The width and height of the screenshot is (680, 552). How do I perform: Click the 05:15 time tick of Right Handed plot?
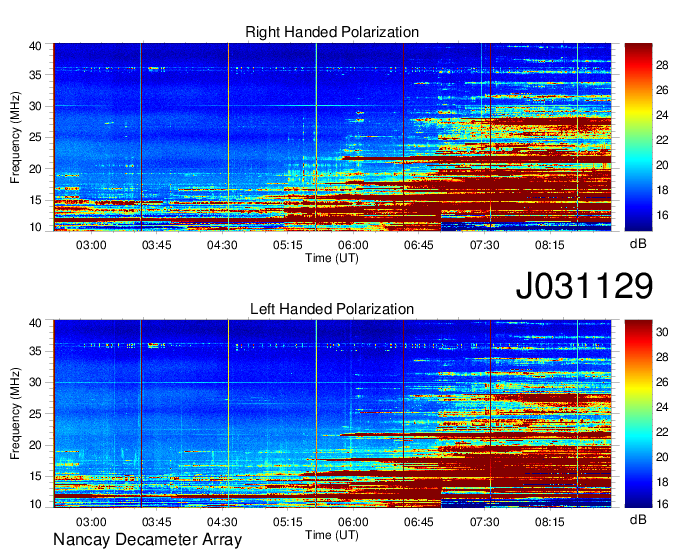(288, 245)
